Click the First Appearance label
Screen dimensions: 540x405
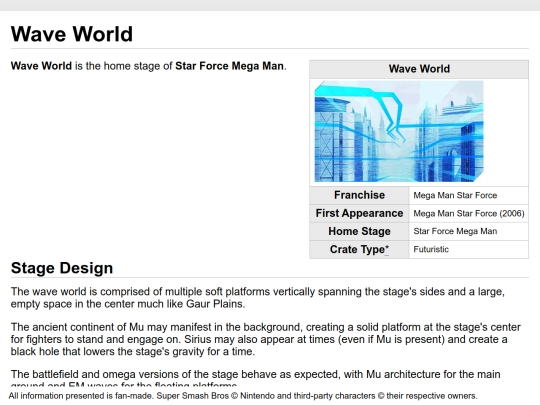pyautogui.click(x=359, y=213)
